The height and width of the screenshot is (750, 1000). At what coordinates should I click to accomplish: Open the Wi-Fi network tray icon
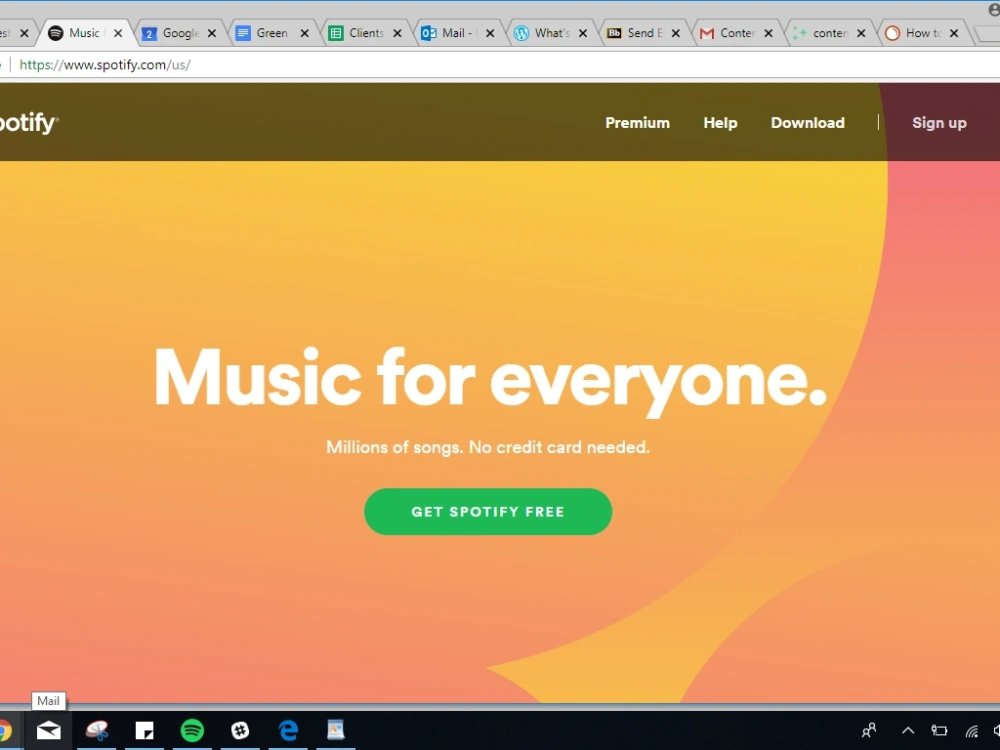click(x=971, y=731)
